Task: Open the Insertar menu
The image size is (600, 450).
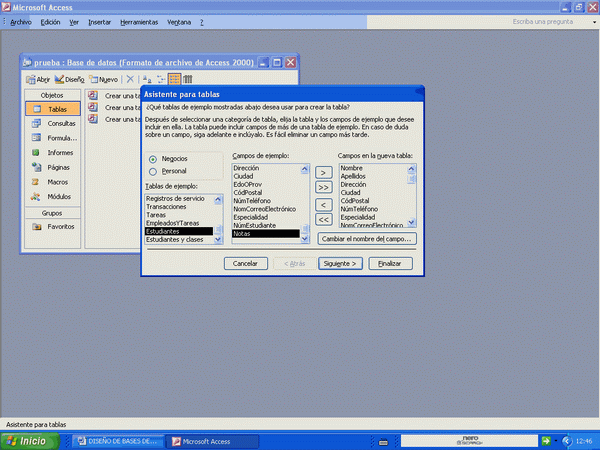Action: pos(99,22)
